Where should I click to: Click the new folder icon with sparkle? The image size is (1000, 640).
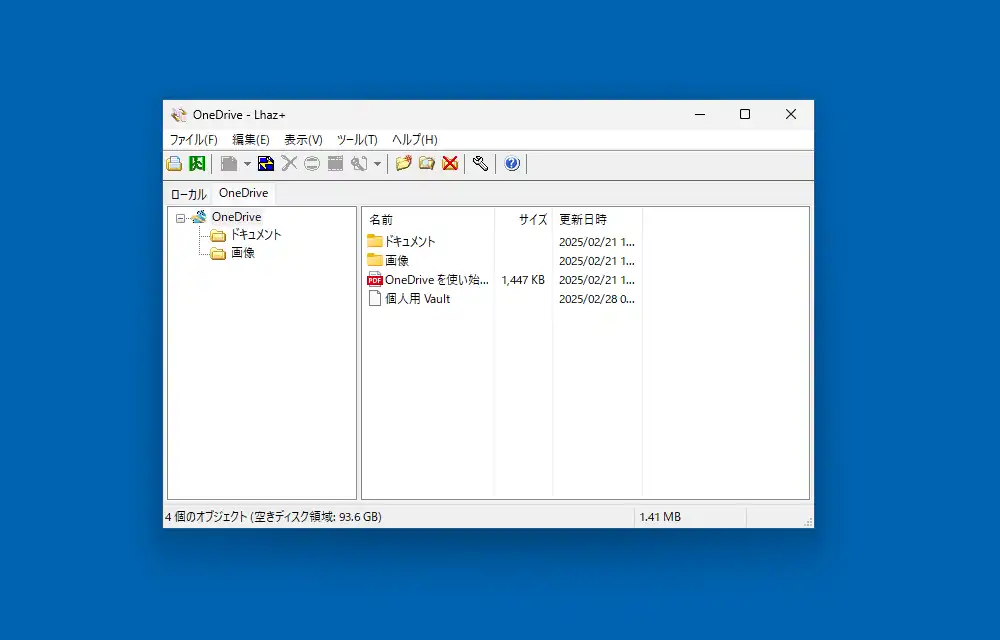(x=403, y=164)
